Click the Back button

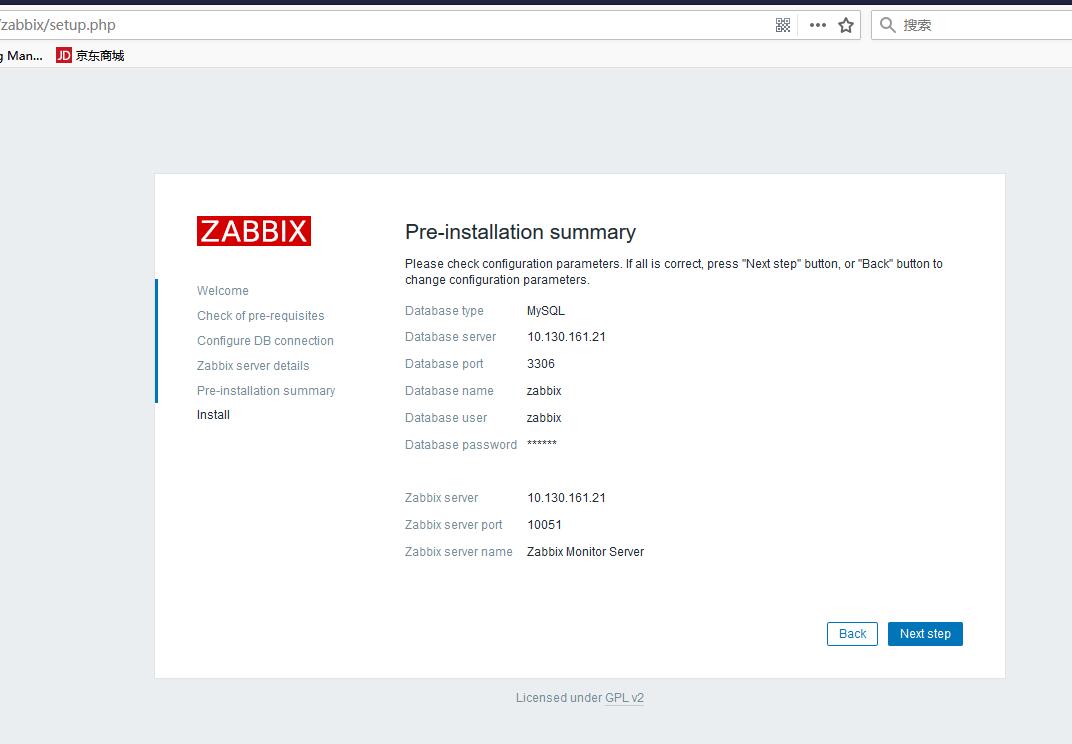(852, 634)
